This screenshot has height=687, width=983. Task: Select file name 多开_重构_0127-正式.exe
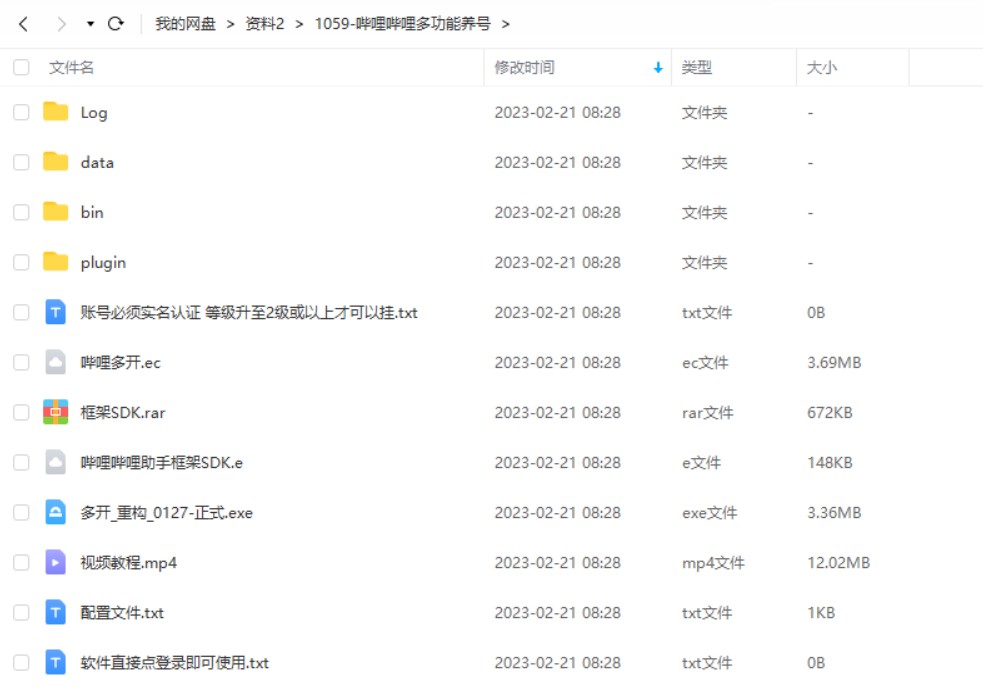[167, 513]
